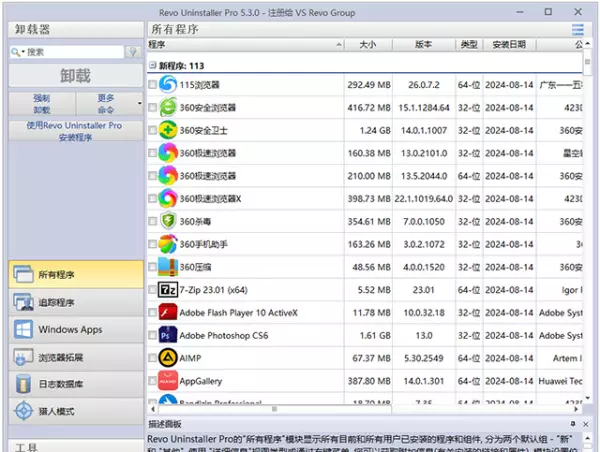600x452 pixels.
Task: Collapse the 新程序: 113 group
Action: pos(152,65)
